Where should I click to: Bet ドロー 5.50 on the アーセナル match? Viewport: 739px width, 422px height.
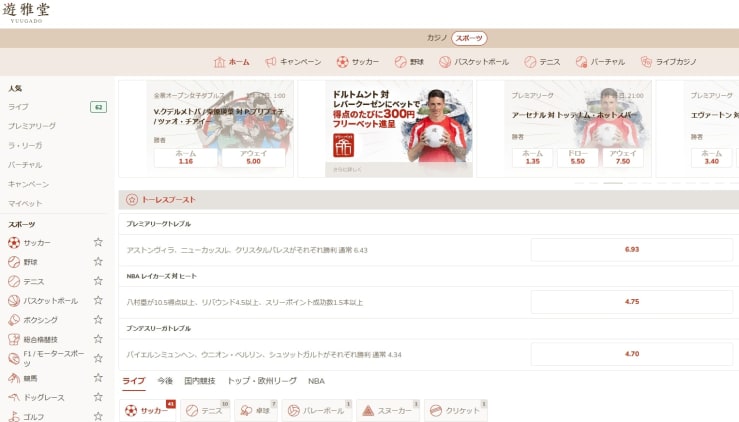pos(578,157)
